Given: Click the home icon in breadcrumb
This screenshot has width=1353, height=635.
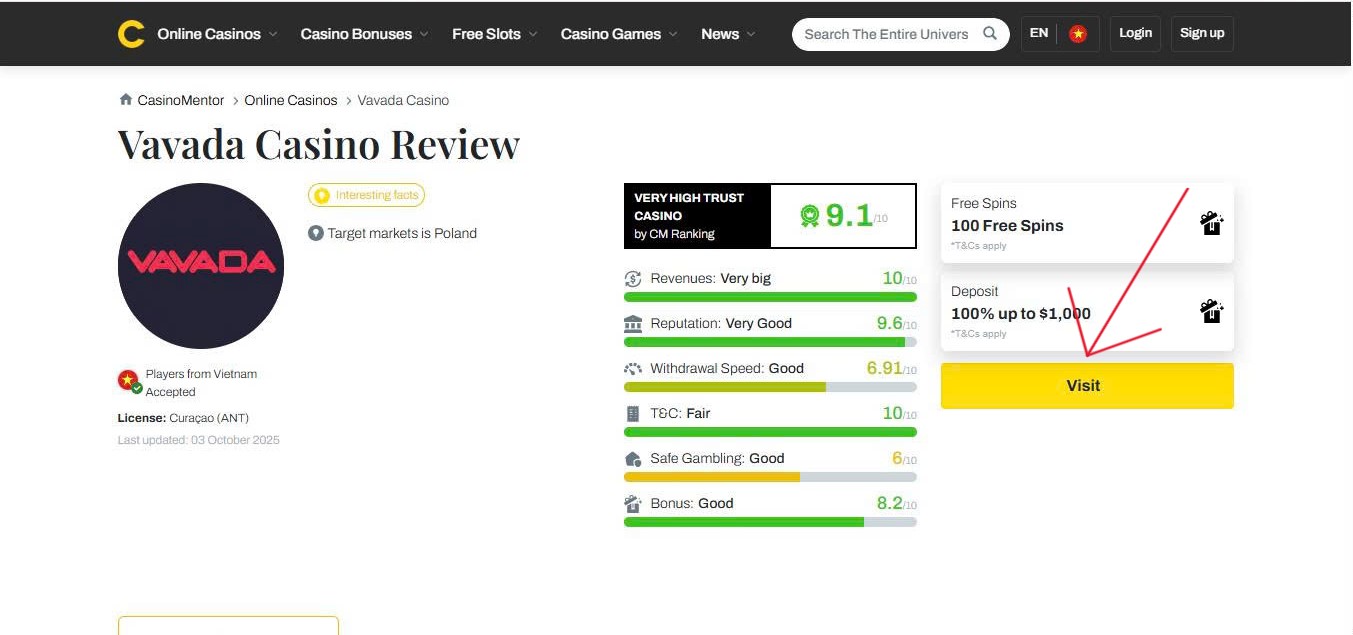Looking at the screenshot, I should (x=125, y=99).
